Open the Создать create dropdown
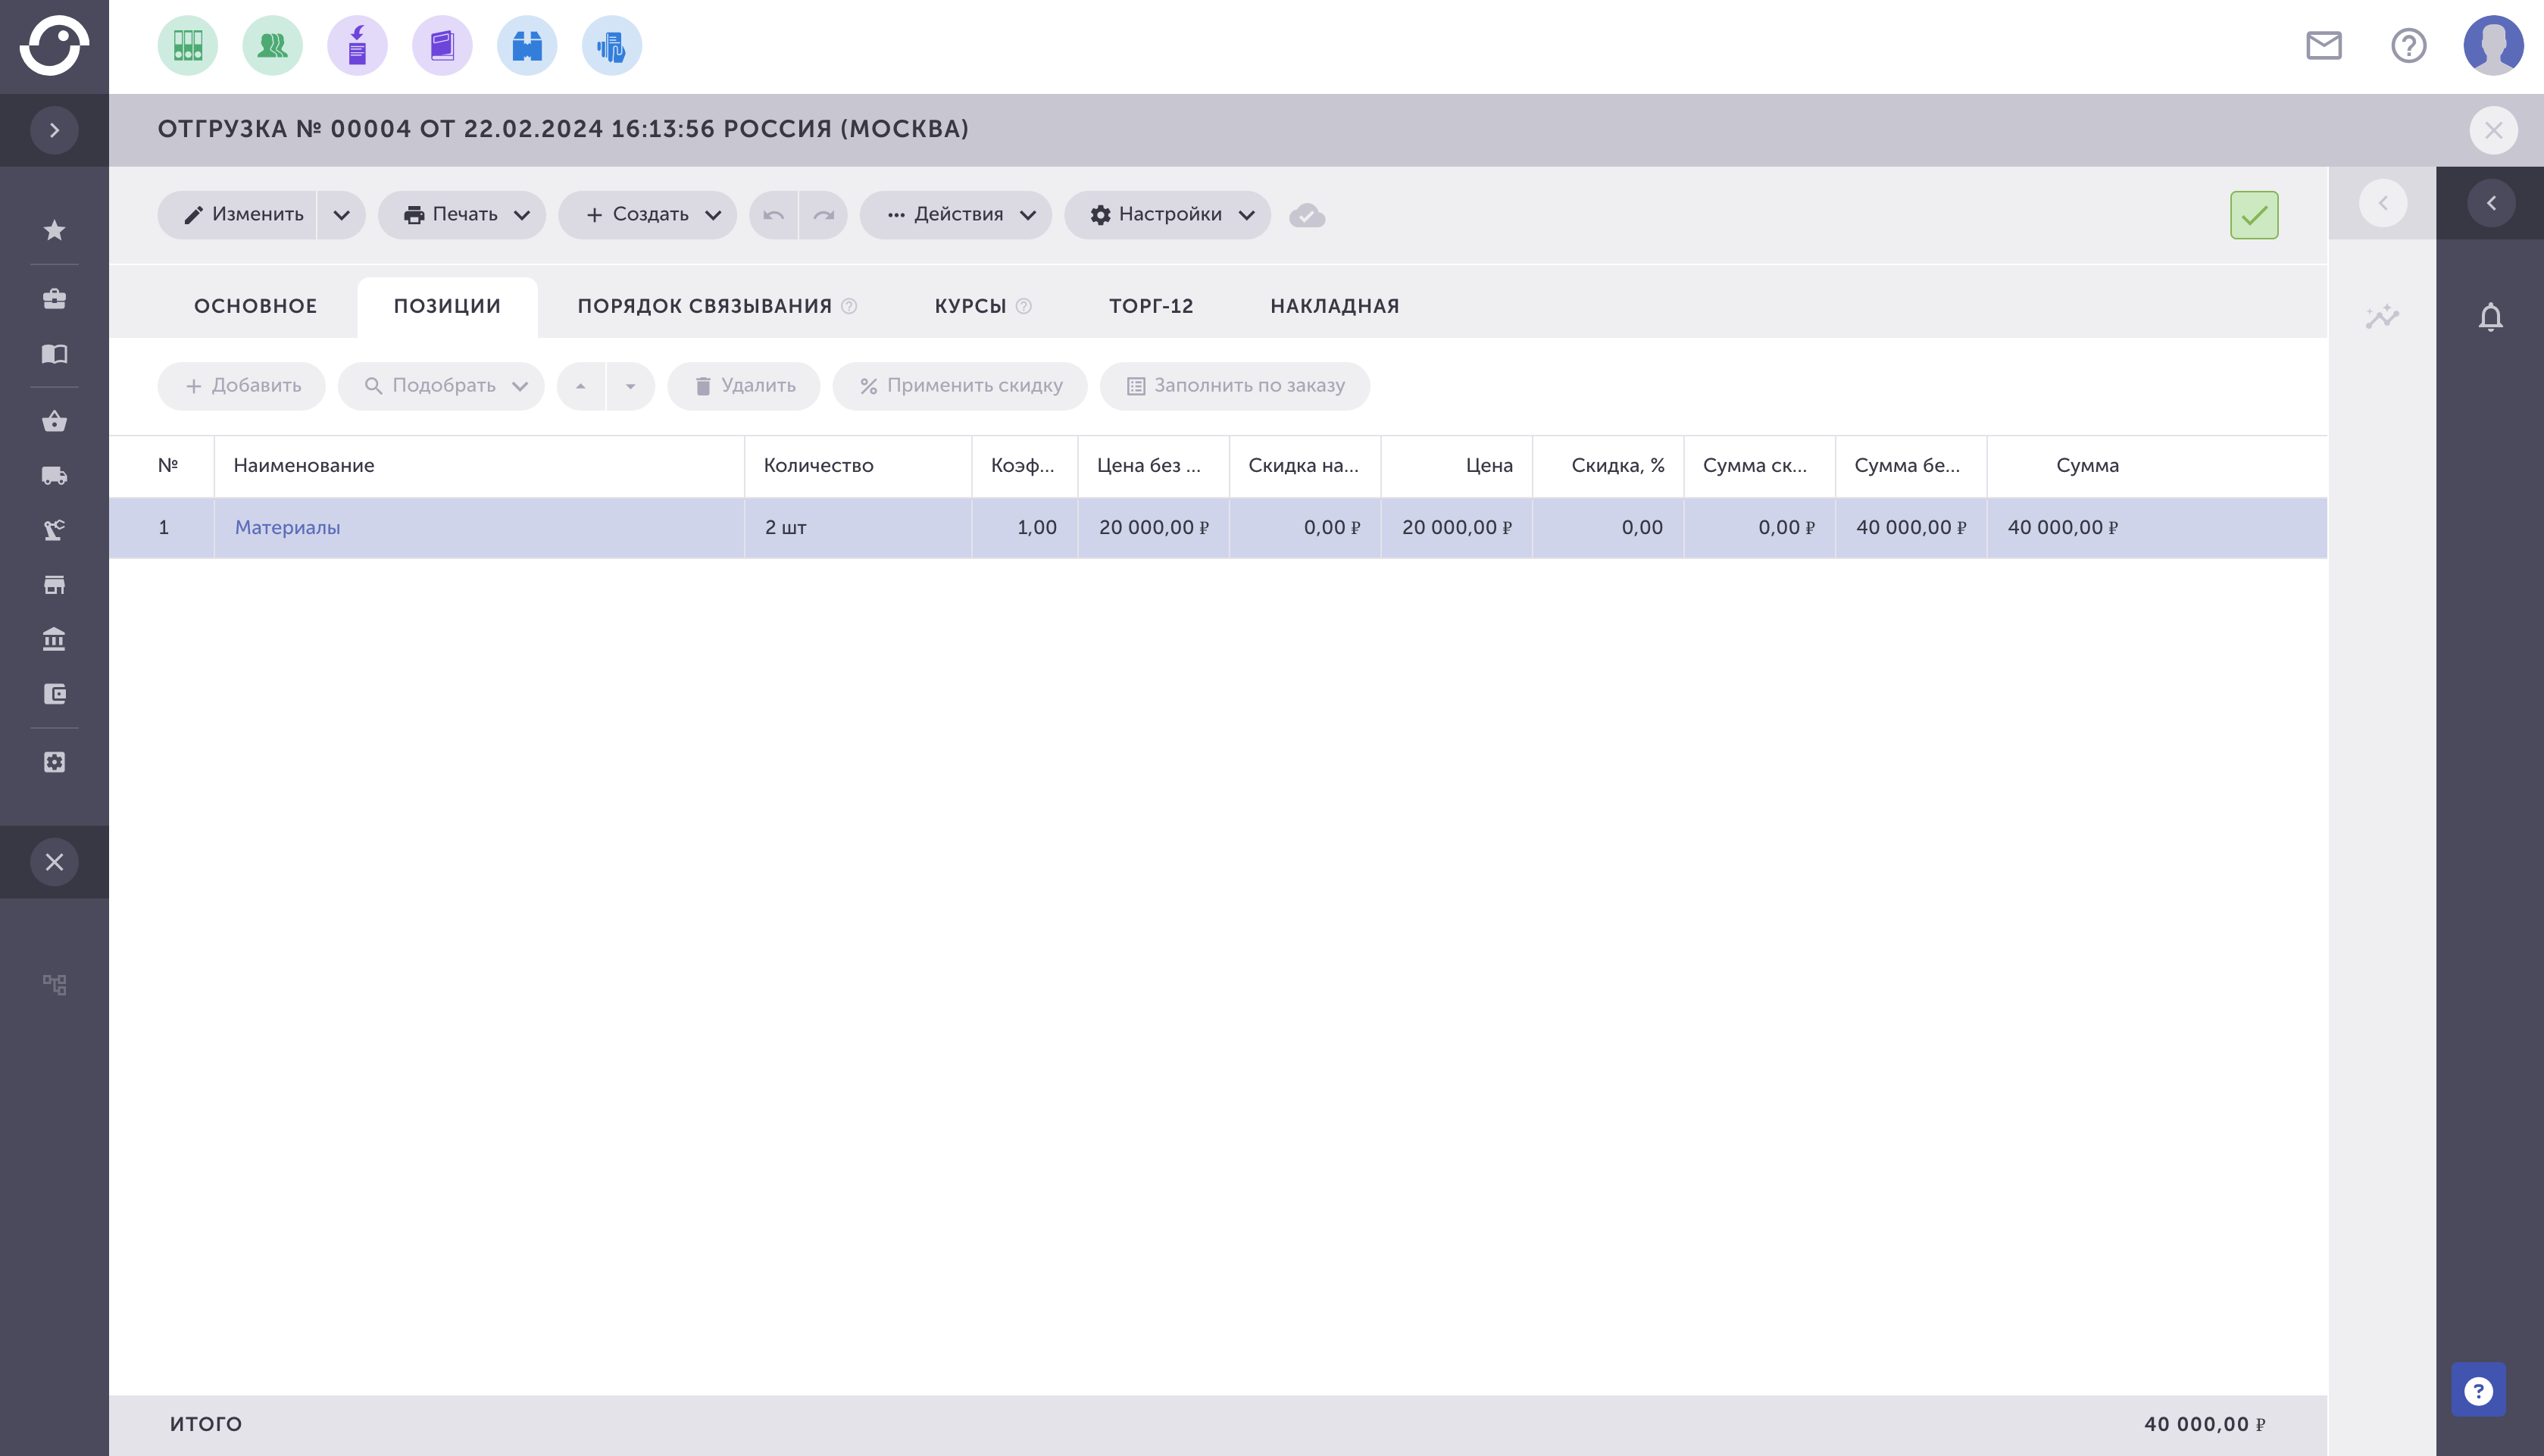Viewport: 2544px width, 1456px height. [x=648, y=215]
